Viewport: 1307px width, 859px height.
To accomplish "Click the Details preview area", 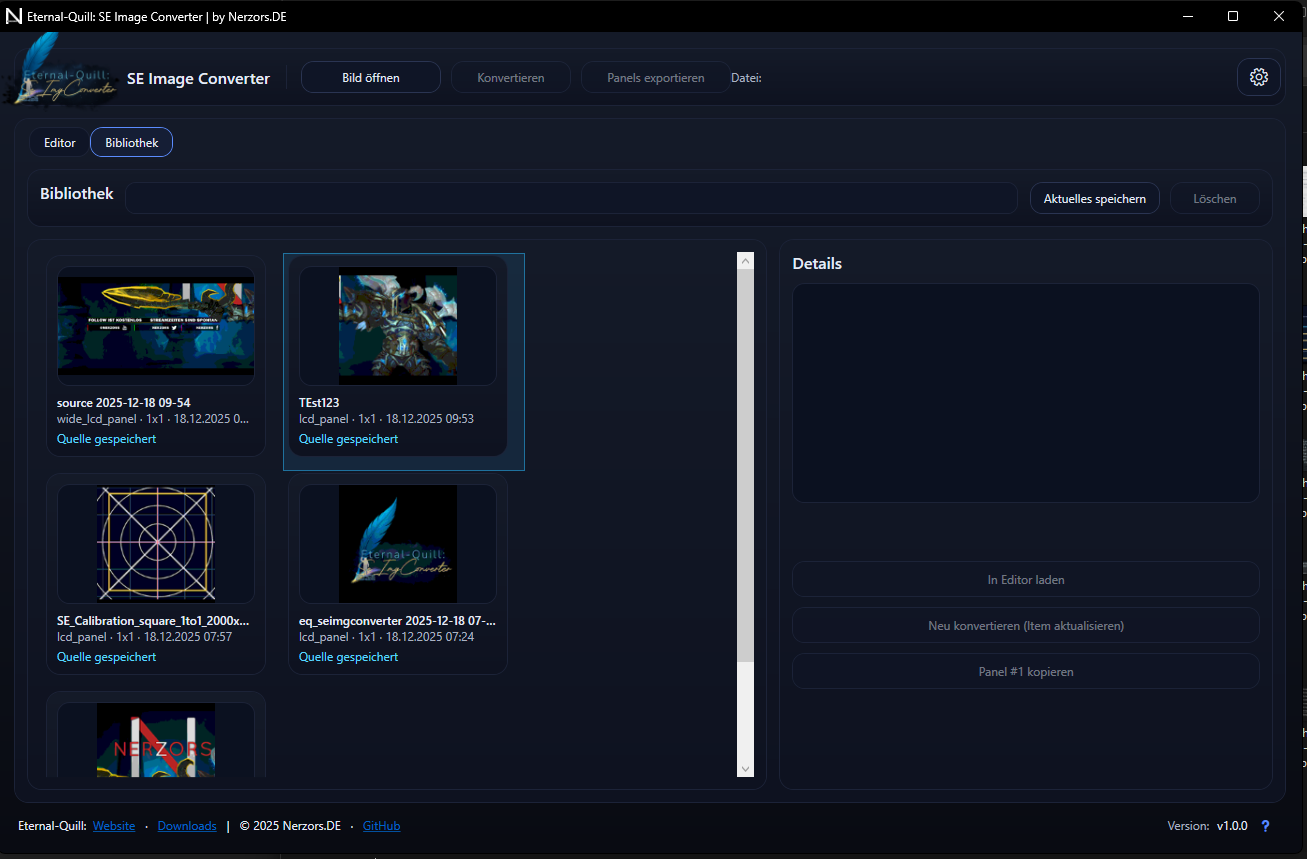I will coord(1026,393).
